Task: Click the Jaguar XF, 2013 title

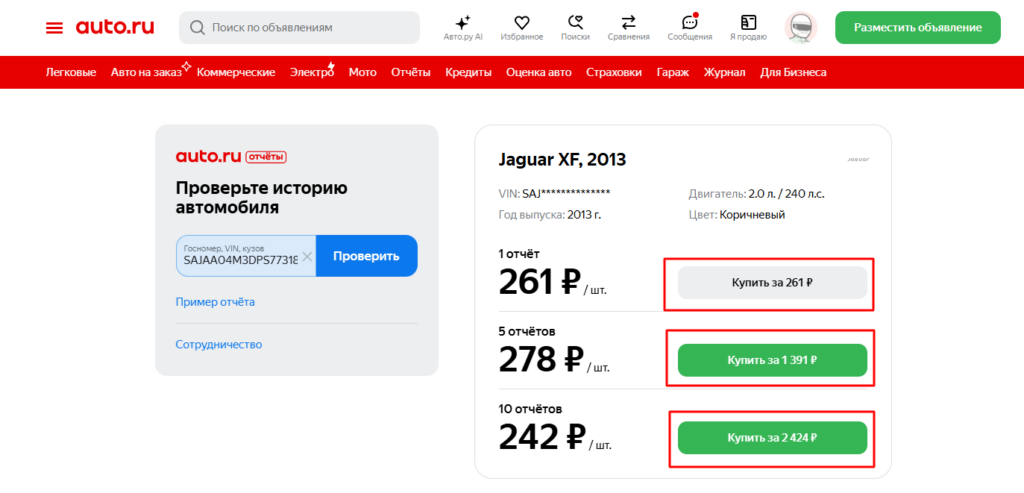Action: 562,159
